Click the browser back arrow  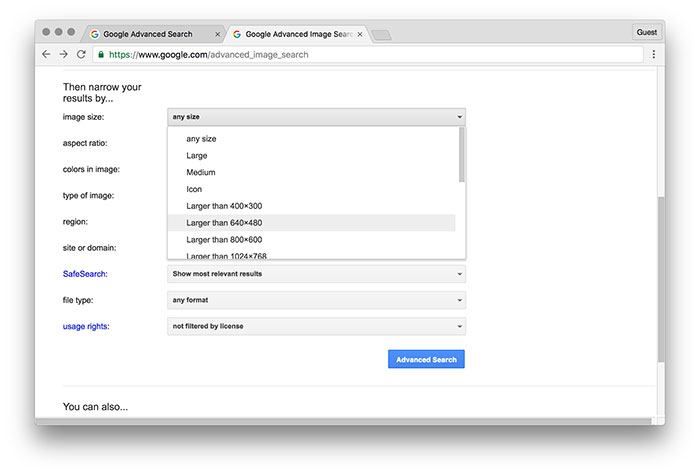(x=46, y=54)
